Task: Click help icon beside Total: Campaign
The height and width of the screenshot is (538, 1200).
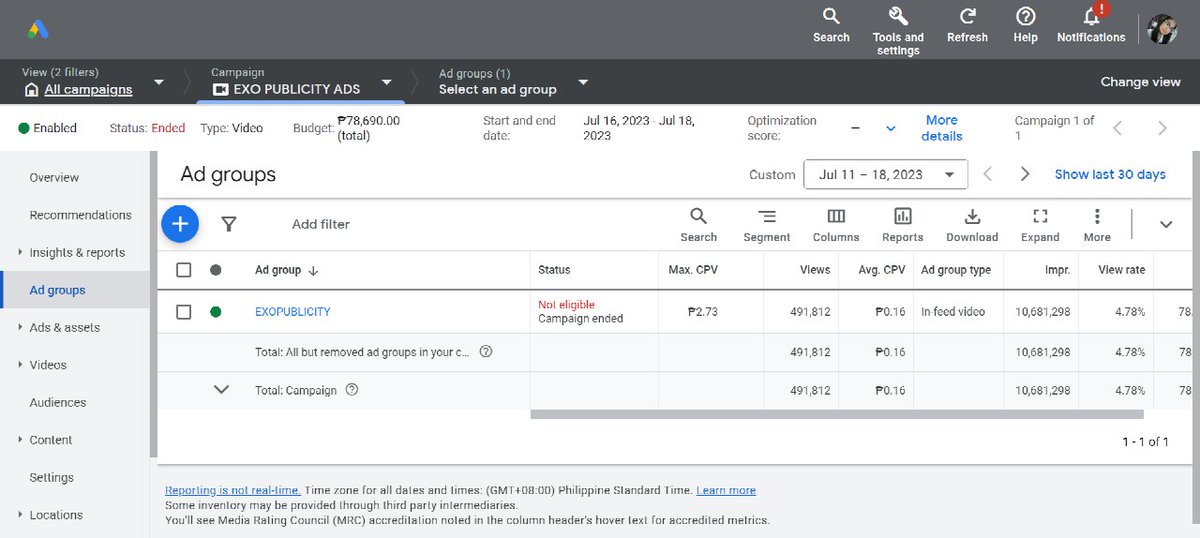Action: [352, 390]
